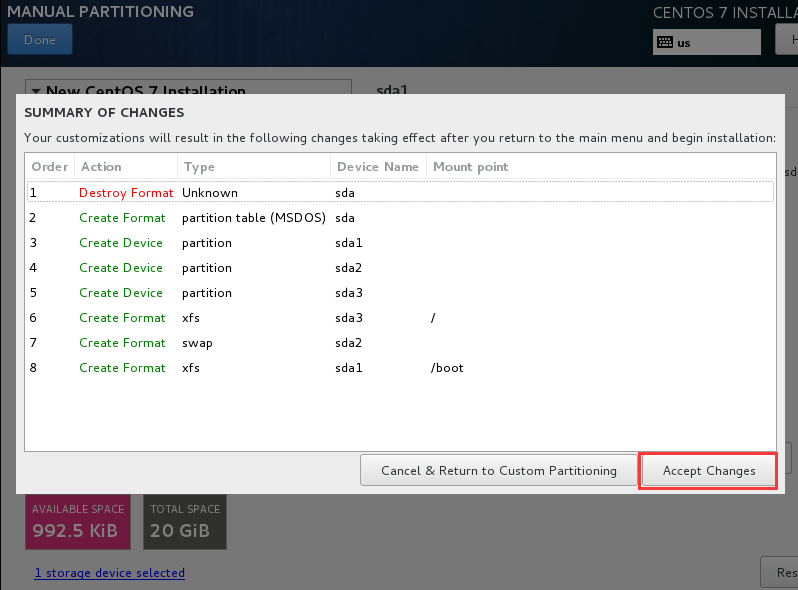This screenshot has height=590, width=798.
Task: Select the partition table (MSDOS) cell
Action: tap(253, 218)
